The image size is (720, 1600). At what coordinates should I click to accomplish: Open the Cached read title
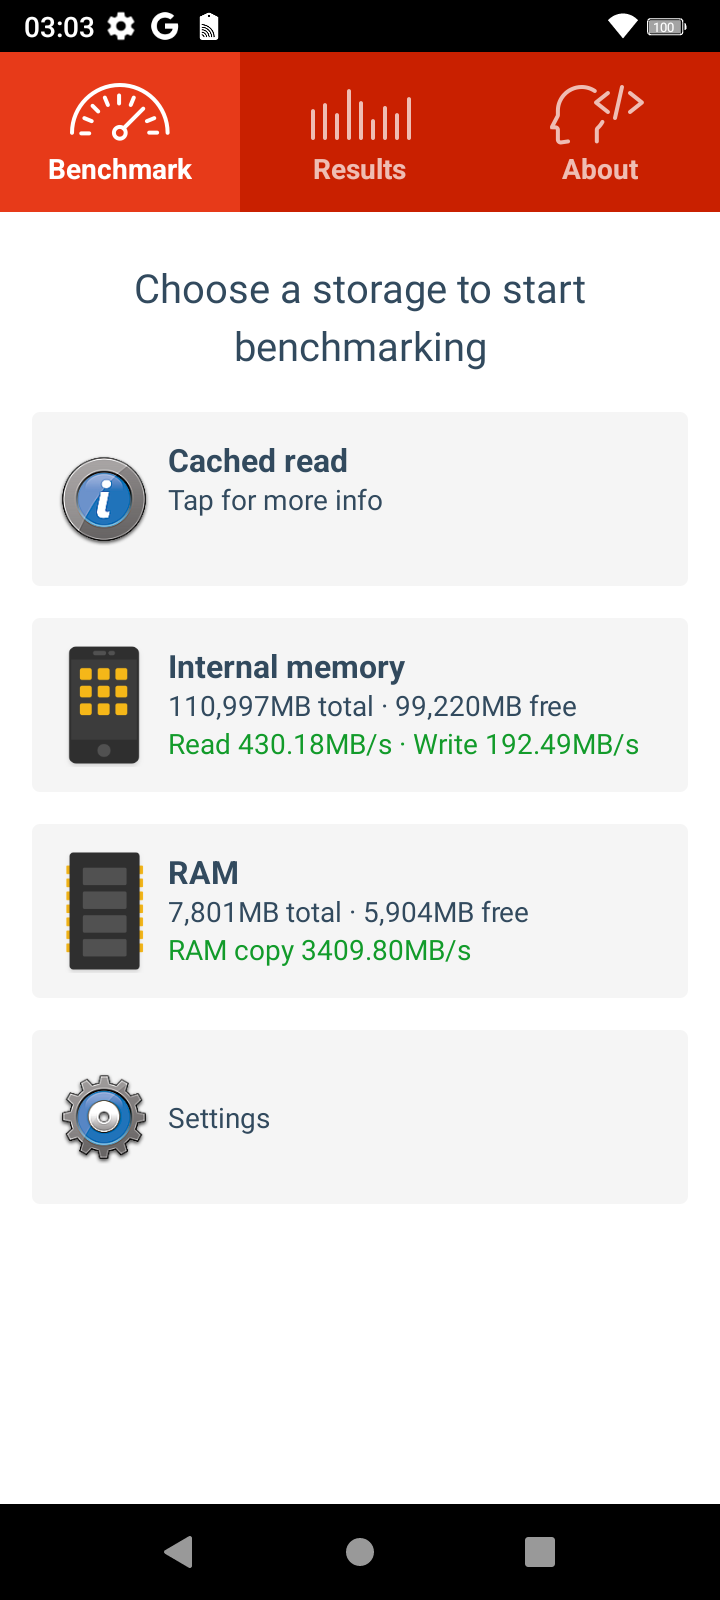point(258,461)
